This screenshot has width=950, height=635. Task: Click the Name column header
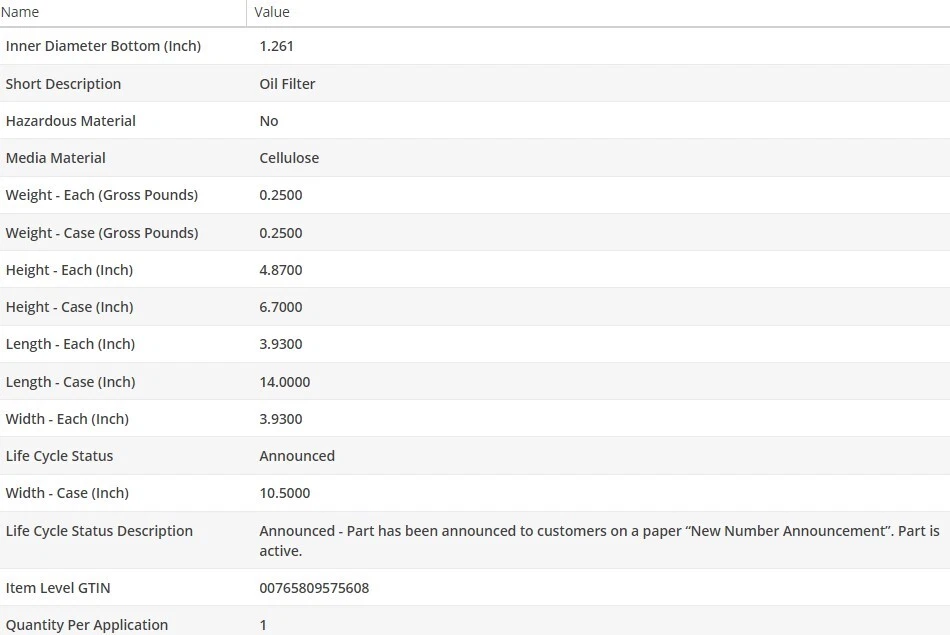[x=20, y=12]
